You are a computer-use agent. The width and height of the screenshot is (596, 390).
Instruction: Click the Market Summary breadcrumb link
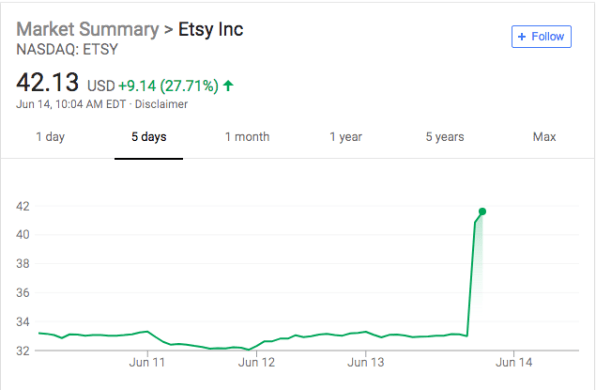coord(87,29)
